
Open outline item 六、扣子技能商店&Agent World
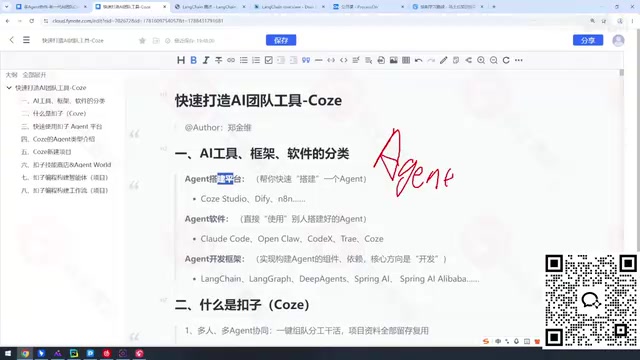click(x=66, y=165)
